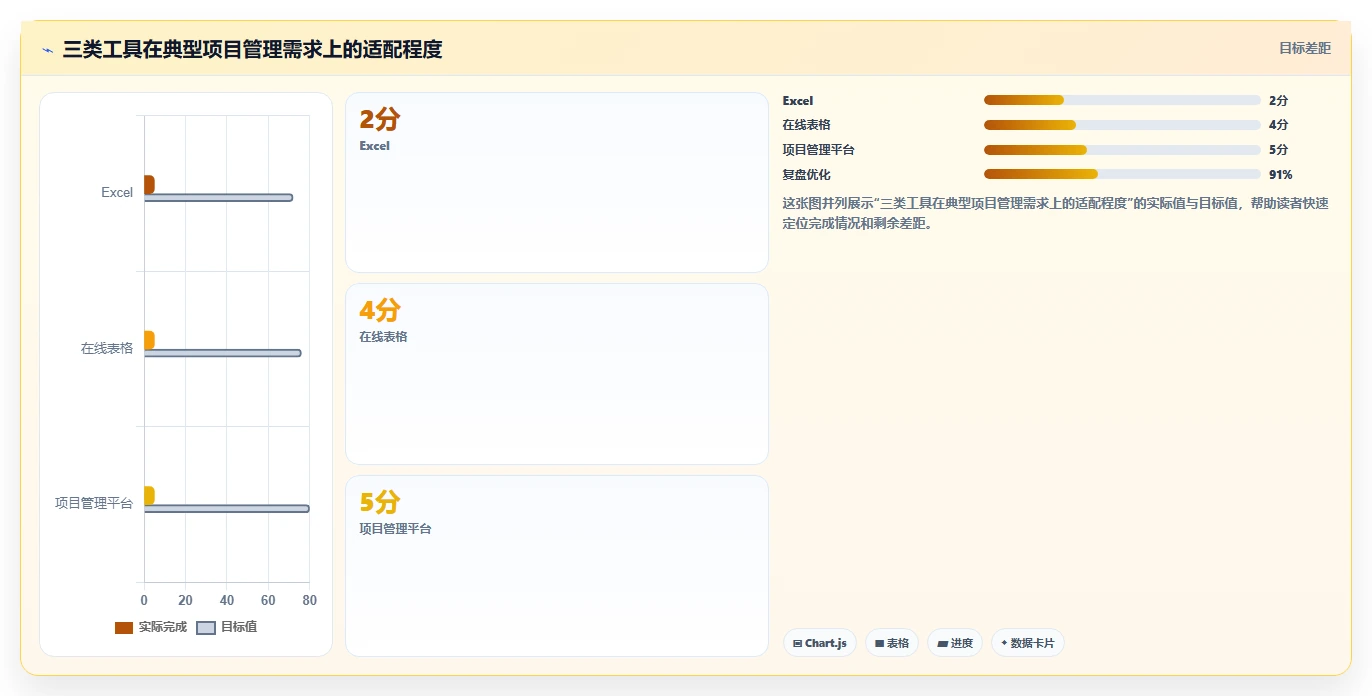Click the 项目管理平台 axis label in chart
The width and height of the screenshot is (1372, 696).
coord(94,503)
